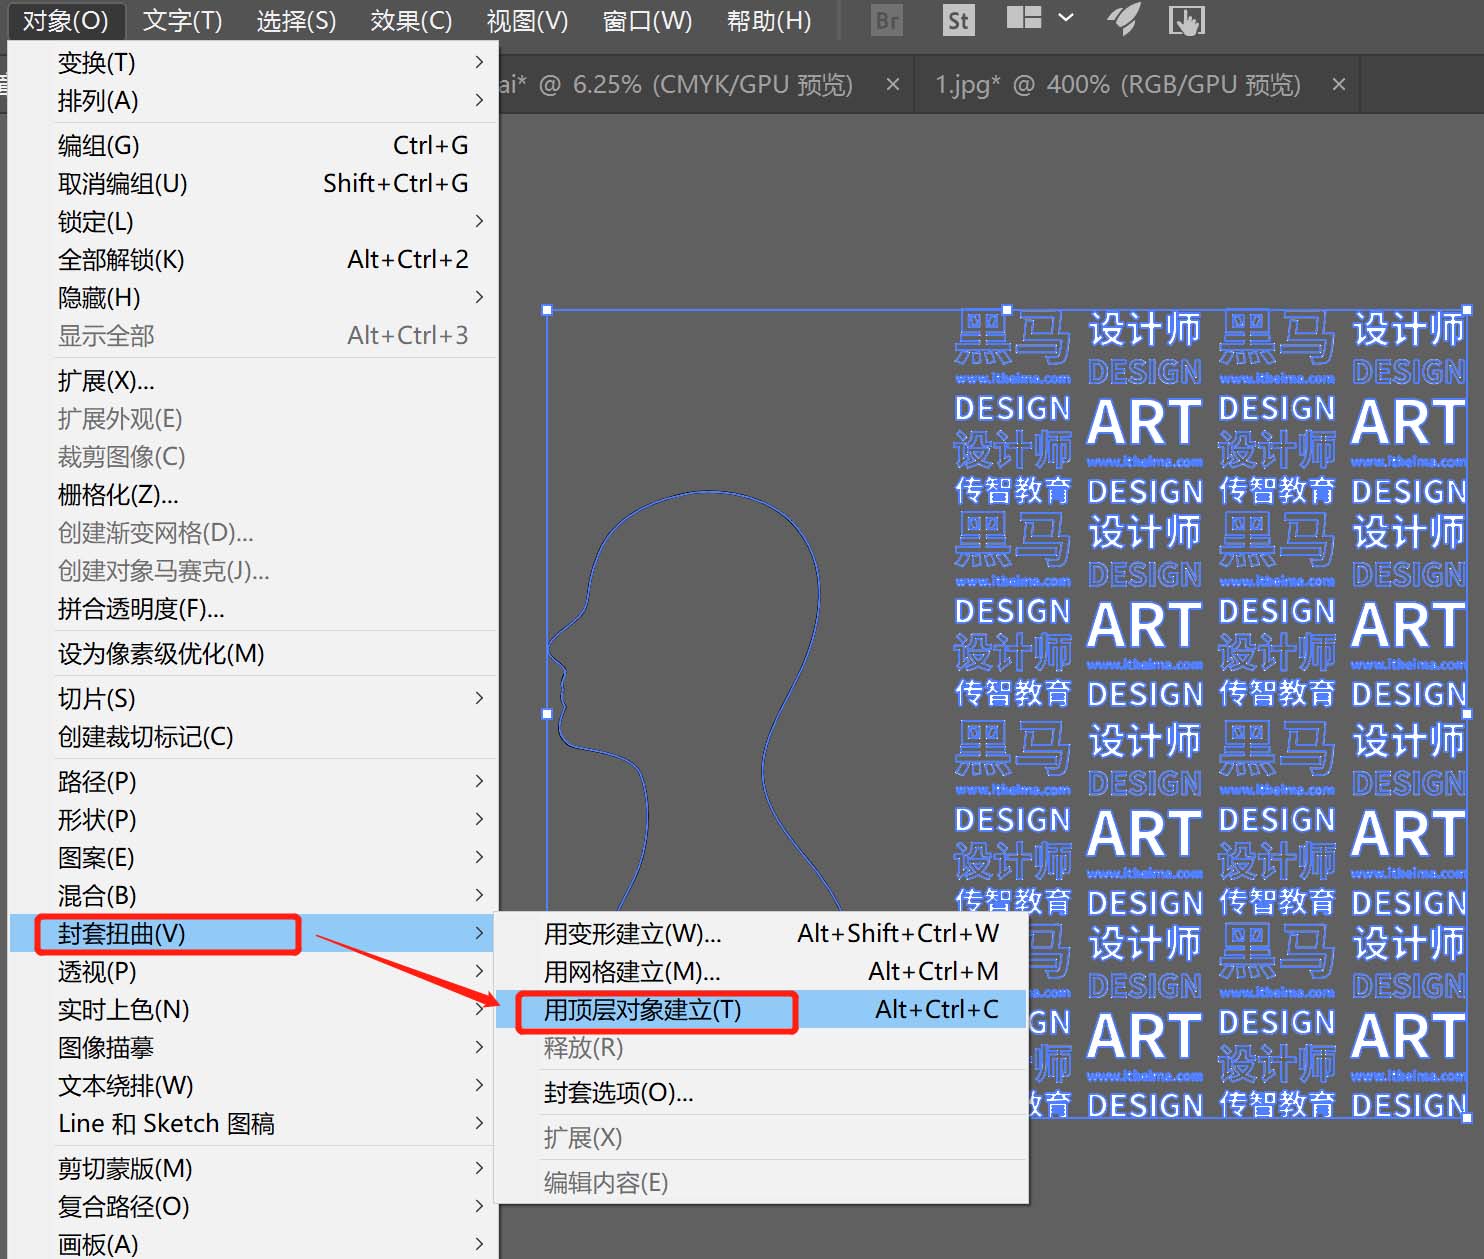
Task: Expand the 变换(T) submenu
Action: click(x=253, y=62)
